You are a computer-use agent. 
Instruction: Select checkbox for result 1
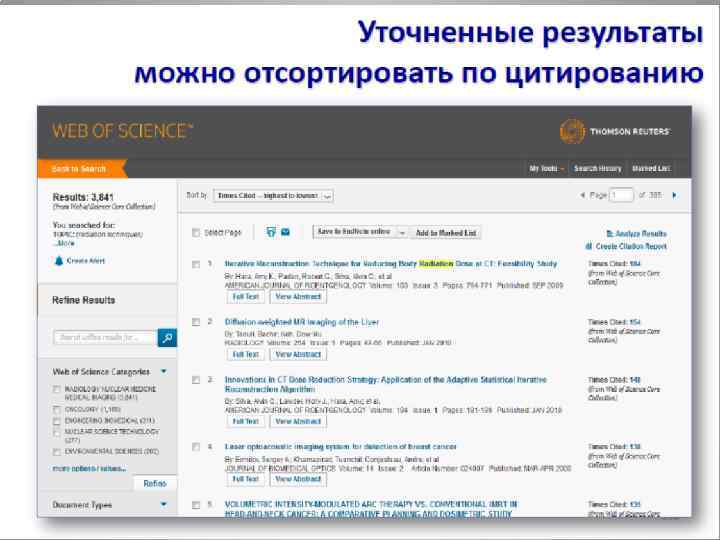tap(196, 264)
